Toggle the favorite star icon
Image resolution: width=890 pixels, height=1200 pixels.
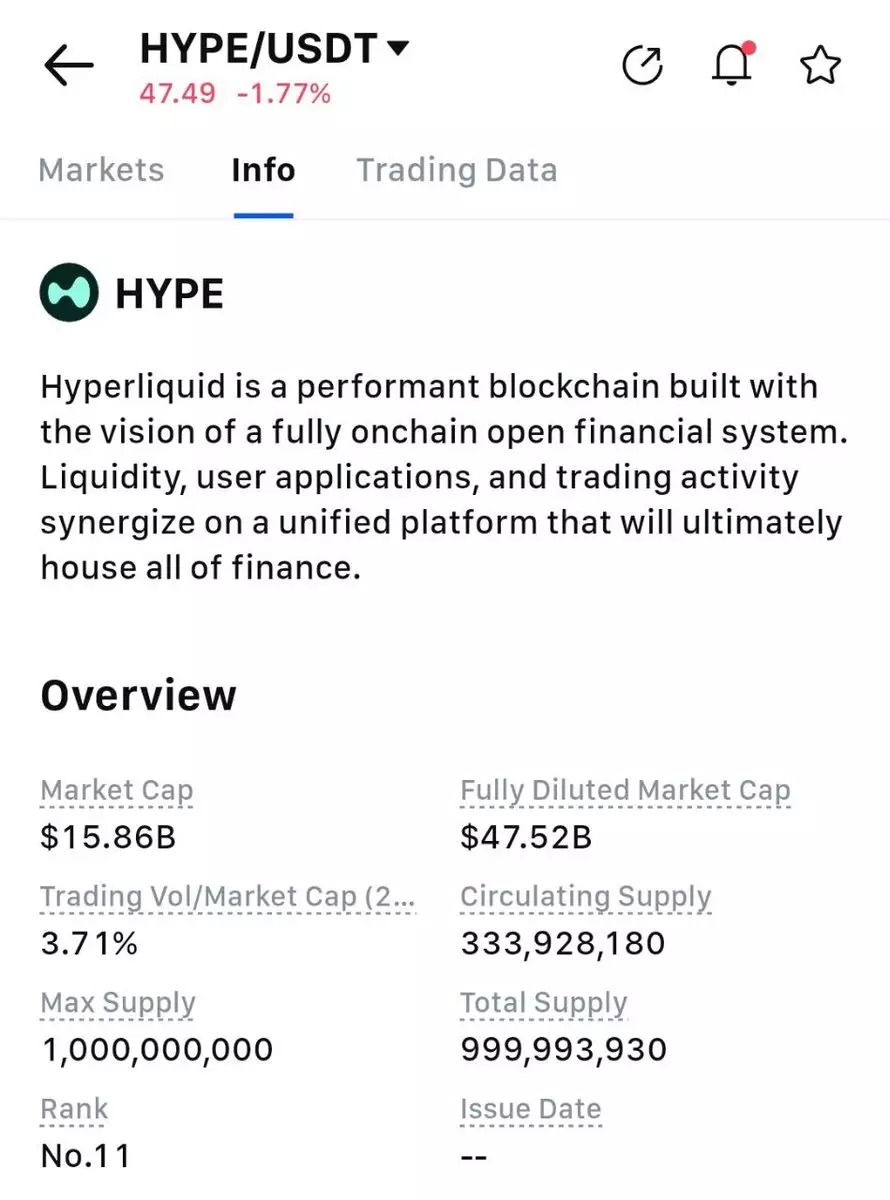coord(820,66)
